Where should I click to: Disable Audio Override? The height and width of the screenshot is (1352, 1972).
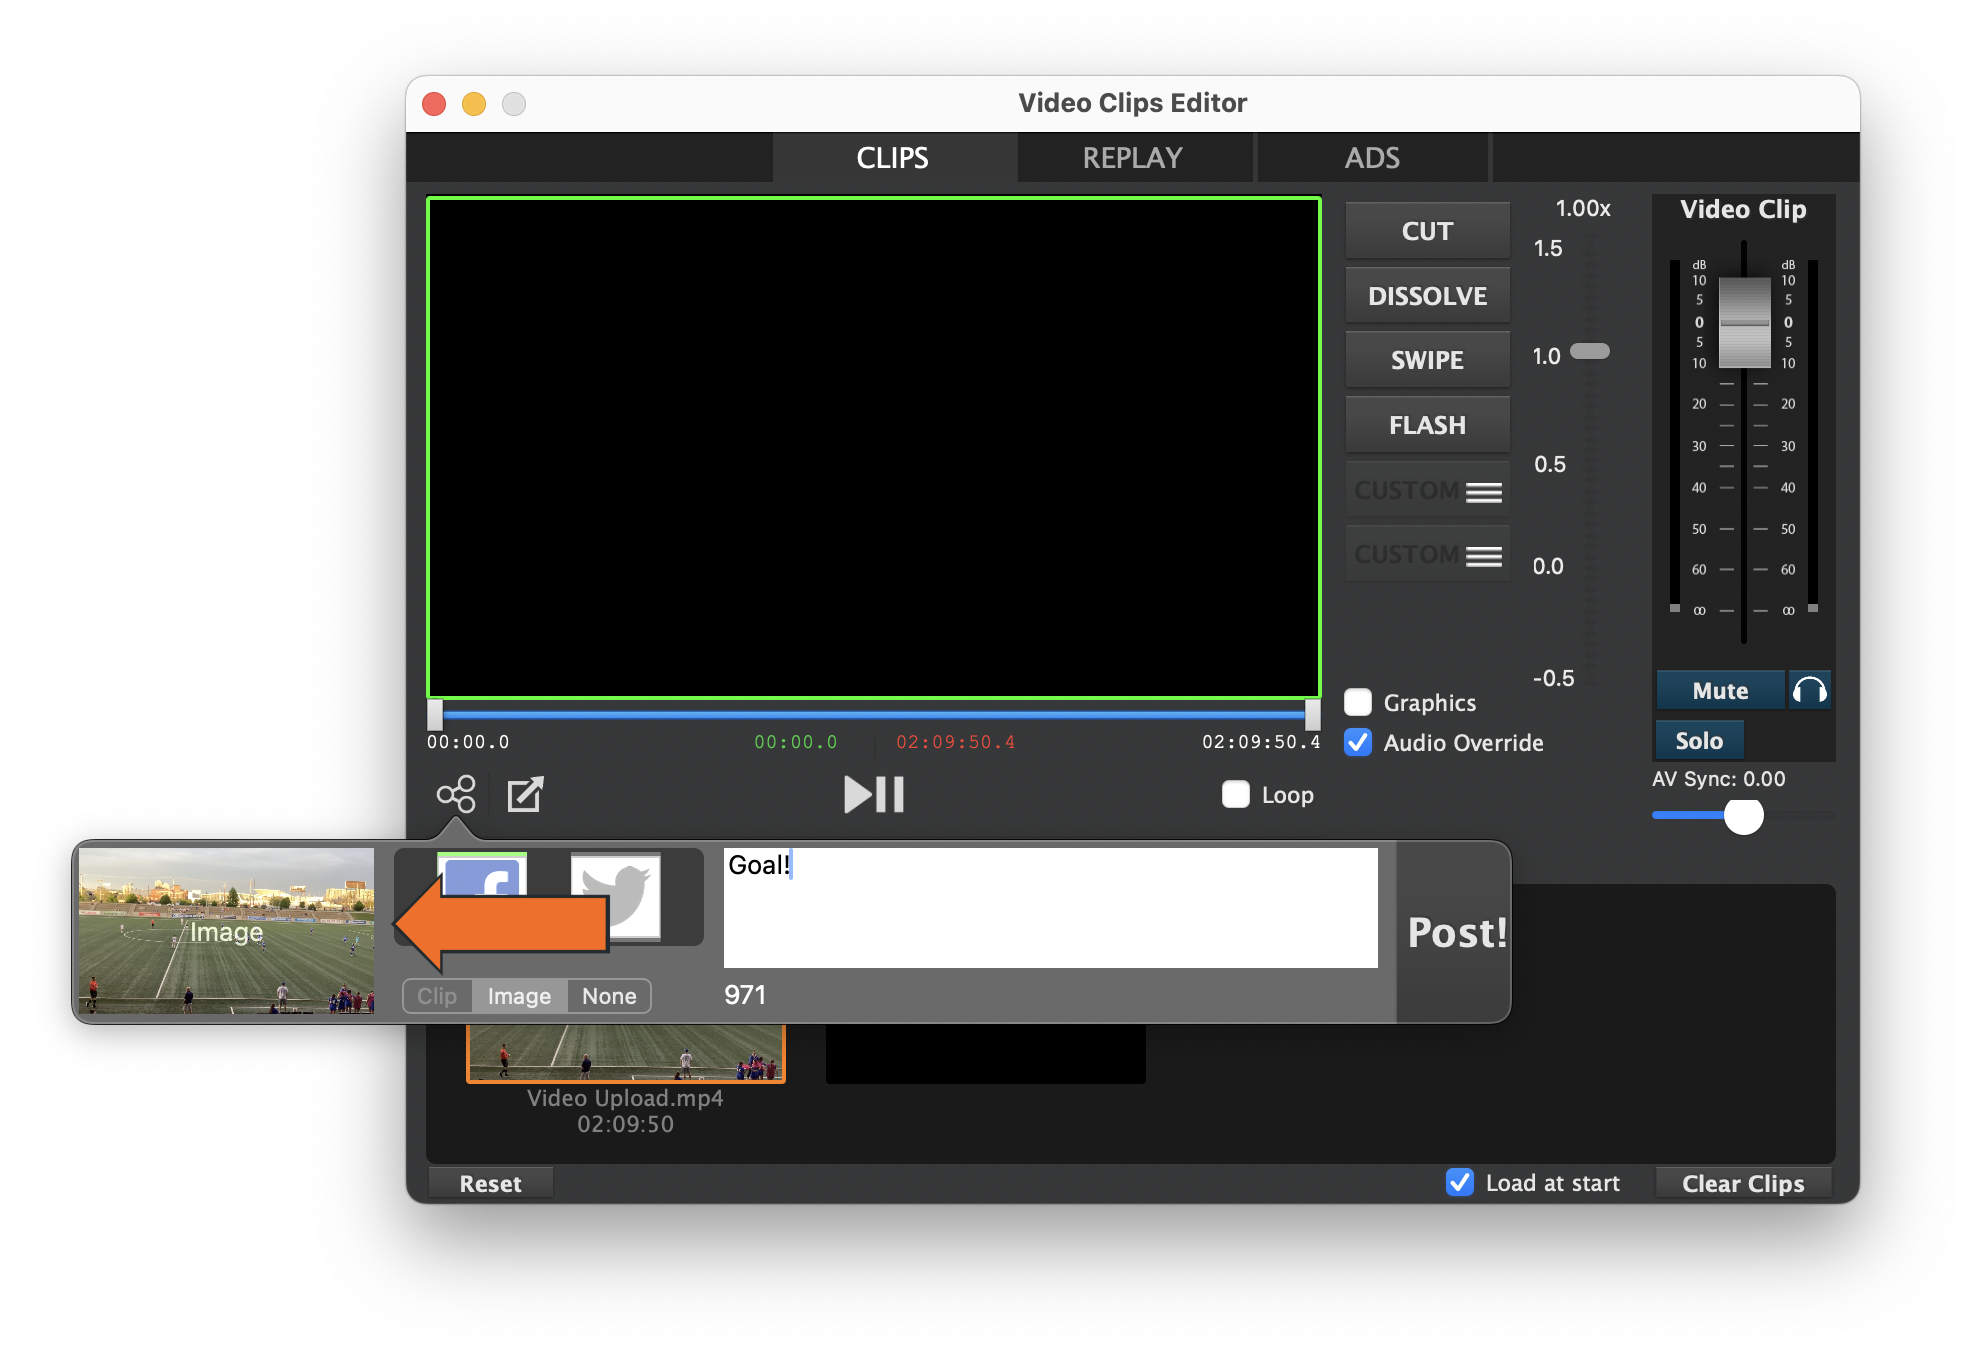[1358, 743]
